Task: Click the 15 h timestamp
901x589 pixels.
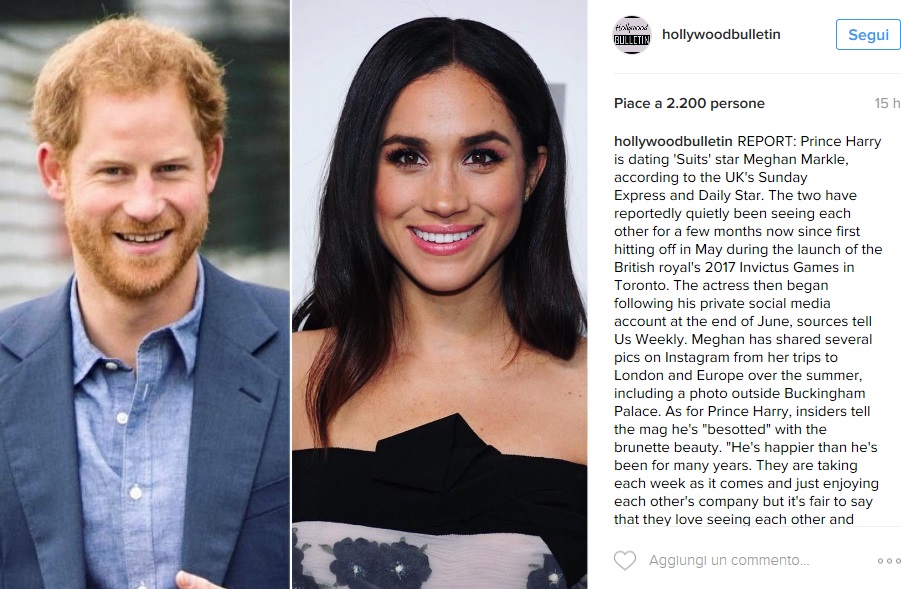Action: coord(887,103)
